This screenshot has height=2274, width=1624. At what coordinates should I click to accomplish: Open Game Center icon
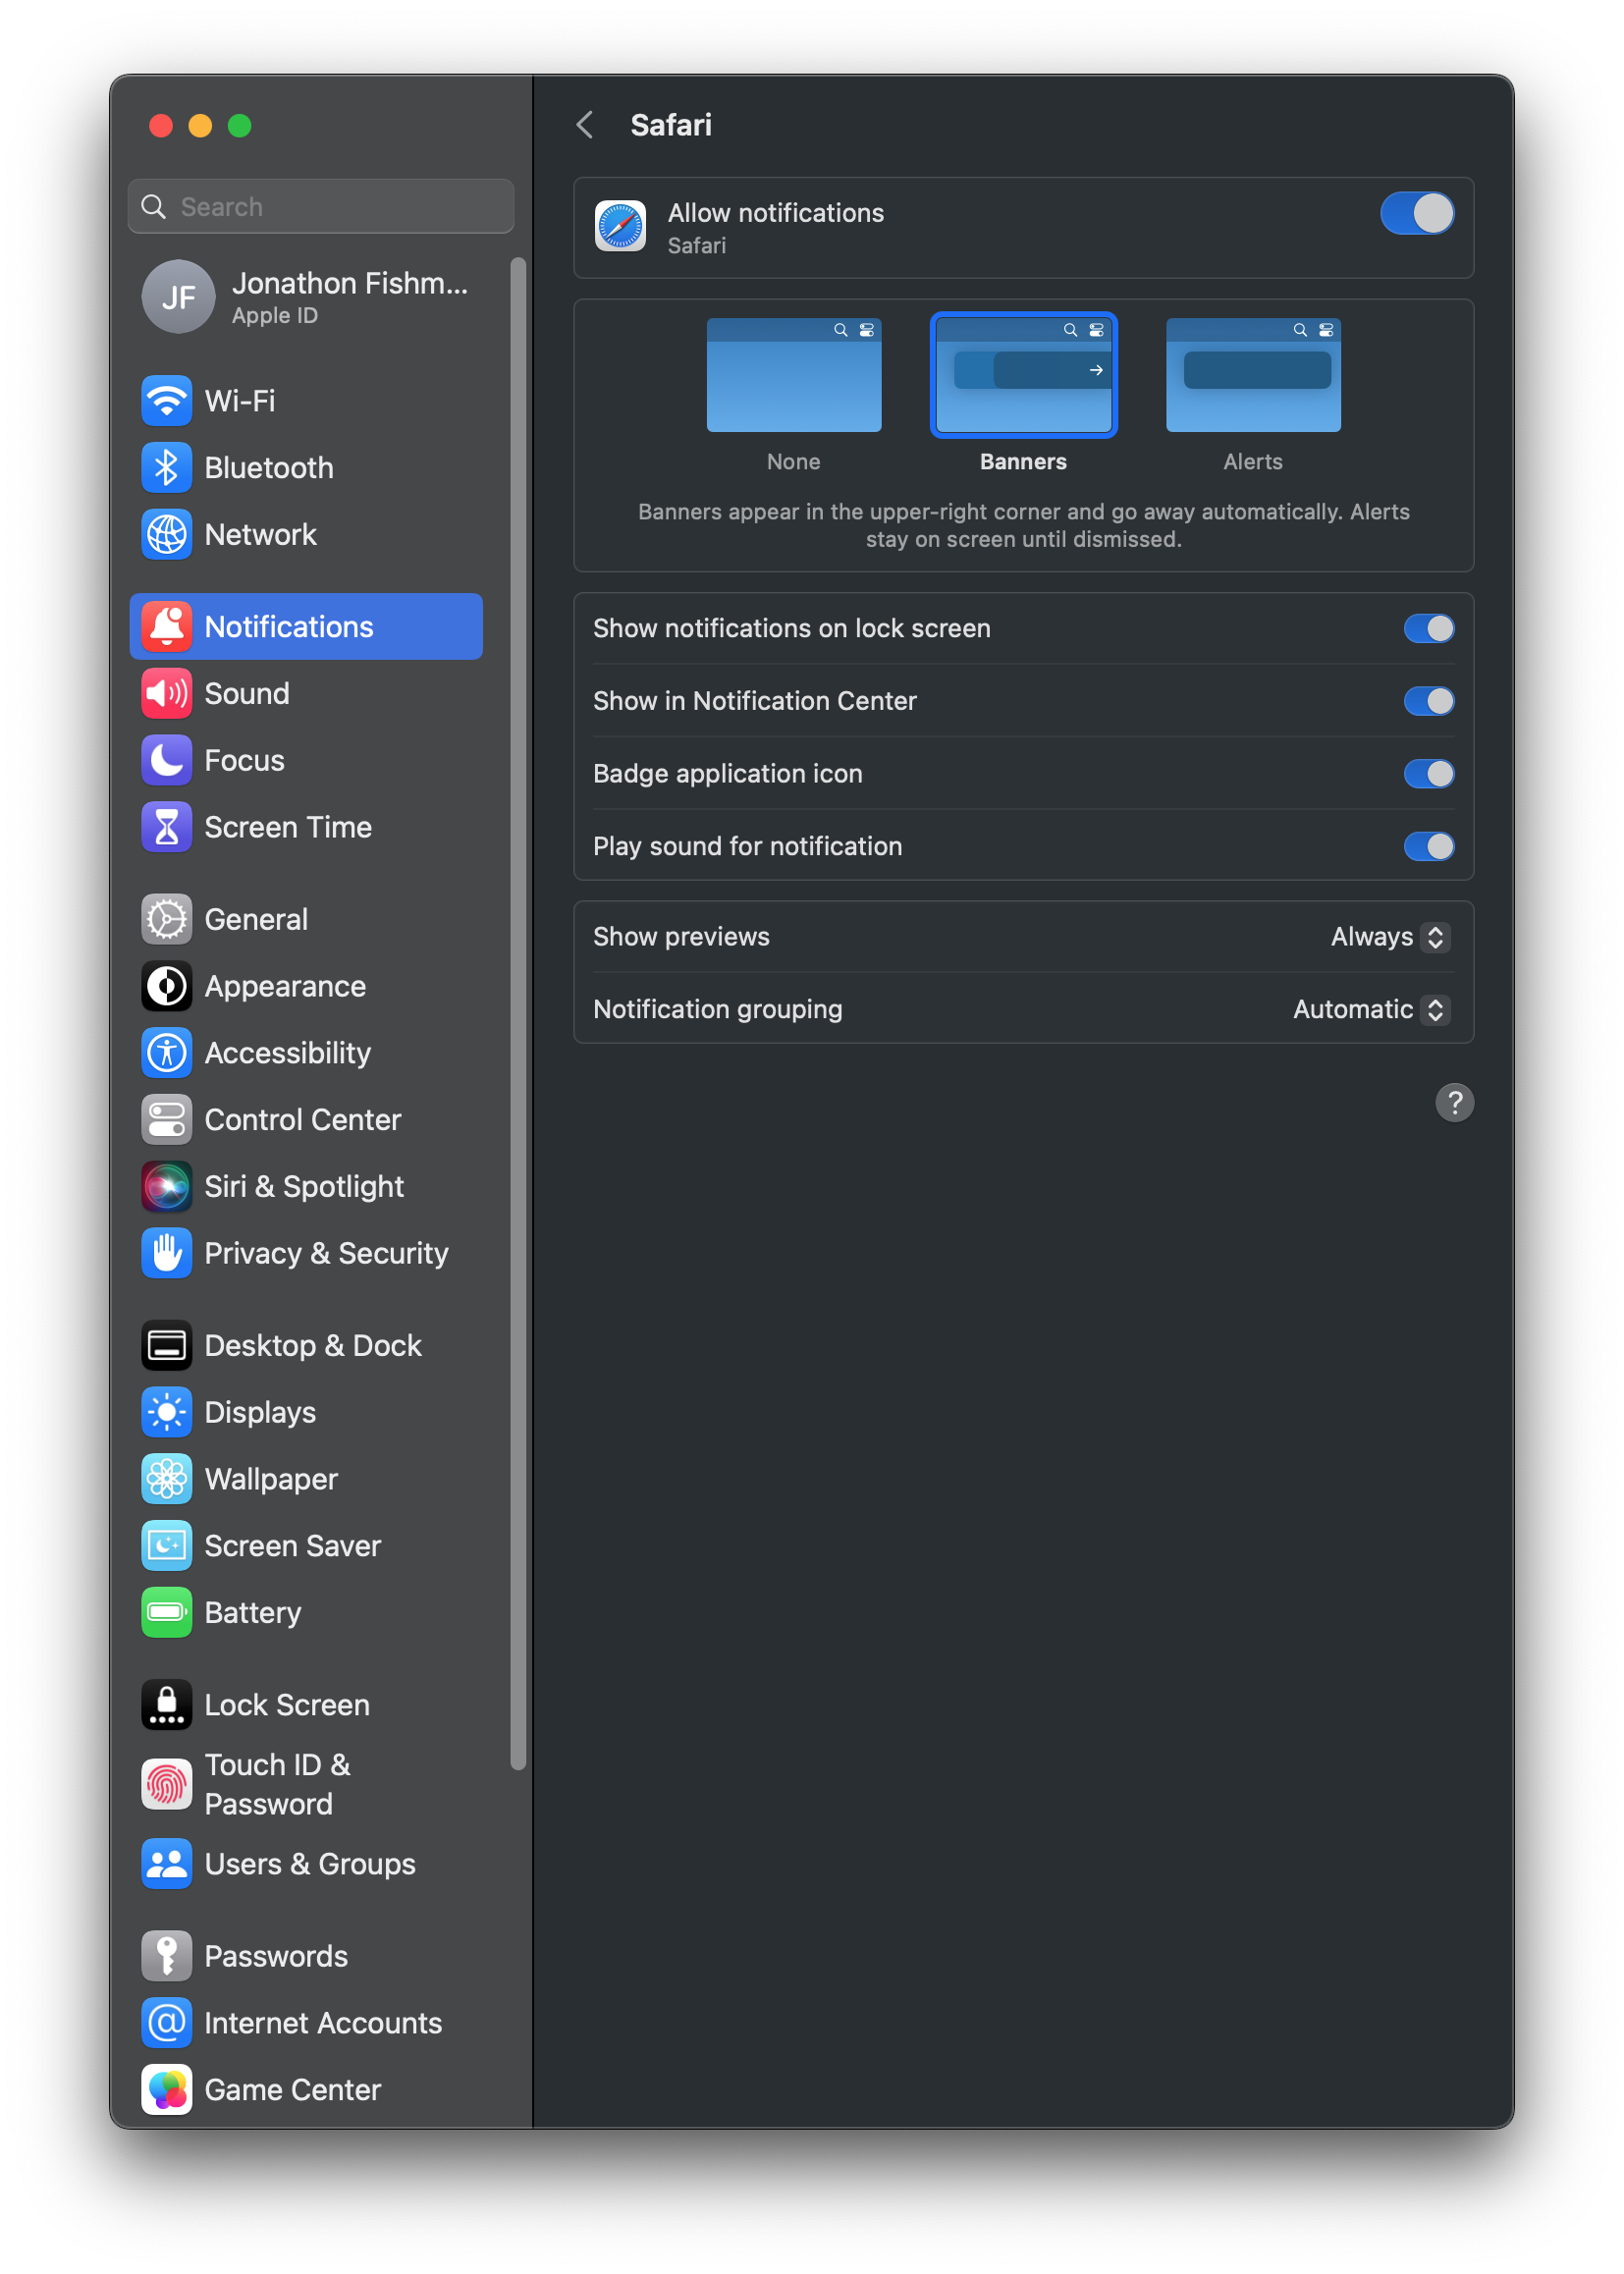(166, 2092)
